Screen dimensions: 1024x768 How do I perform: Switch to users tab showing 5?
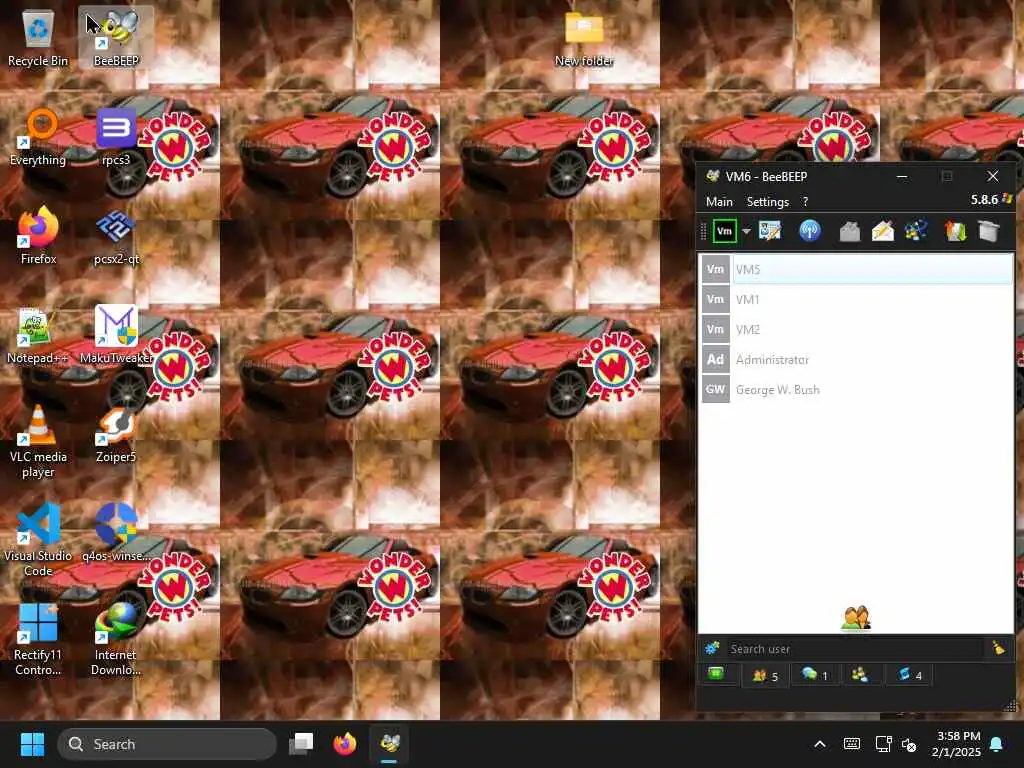(x=765, y=675)
